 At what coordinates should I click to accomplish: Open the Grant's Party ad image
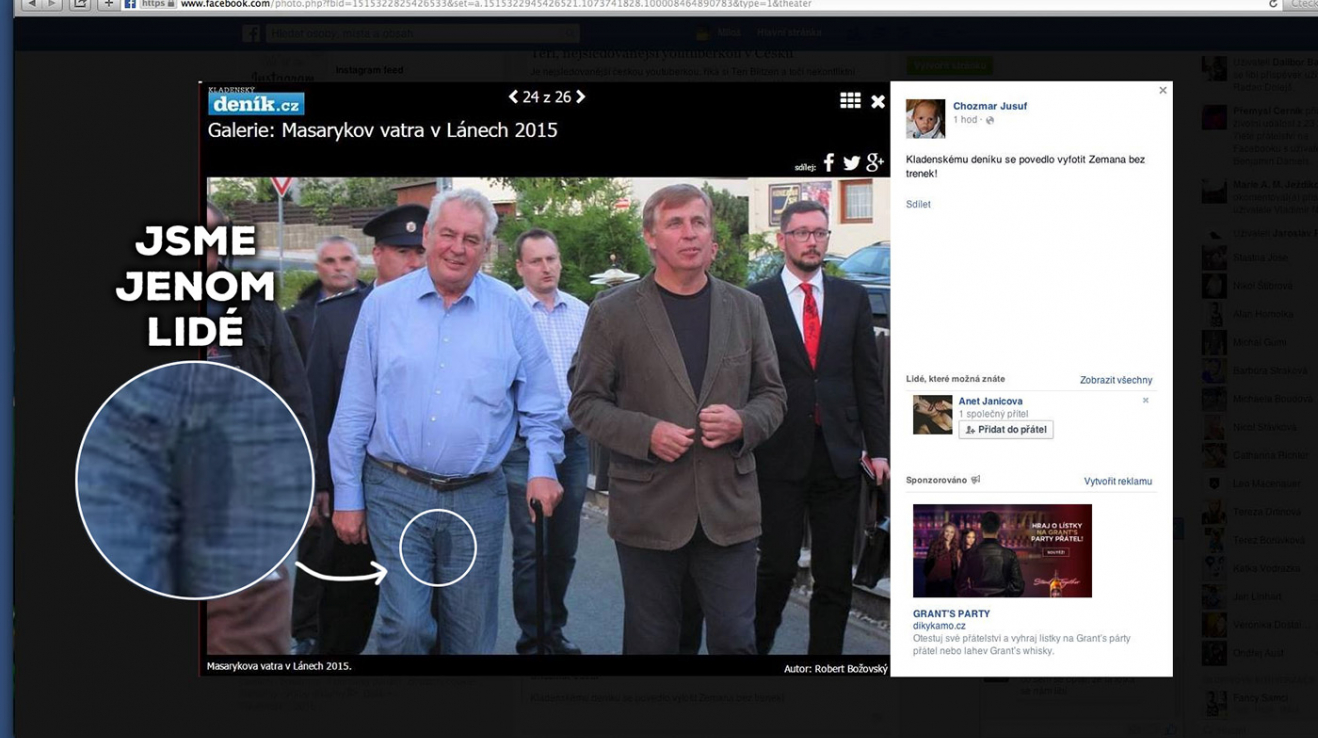tap(1002, 551)
